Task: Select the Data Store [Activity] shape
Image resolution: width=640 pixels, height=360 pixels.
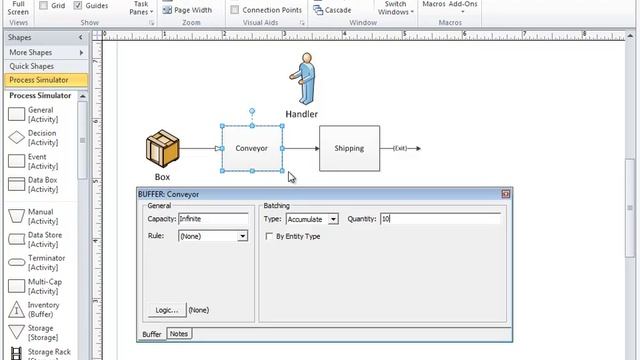Action: [35, 240]
